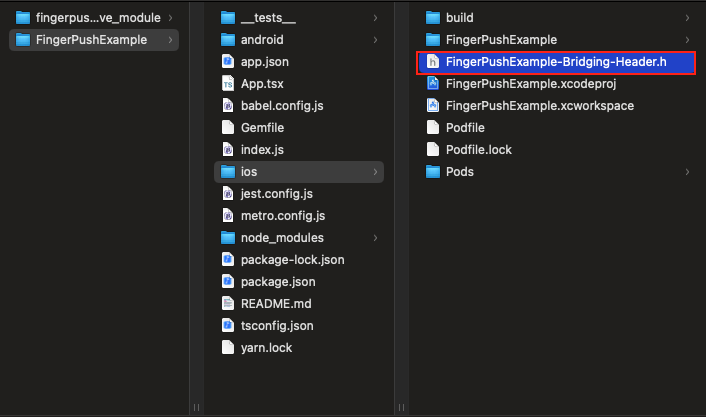Expand the android folder chevron
Viewport: 706px width, 417px height.
(375, 40)
